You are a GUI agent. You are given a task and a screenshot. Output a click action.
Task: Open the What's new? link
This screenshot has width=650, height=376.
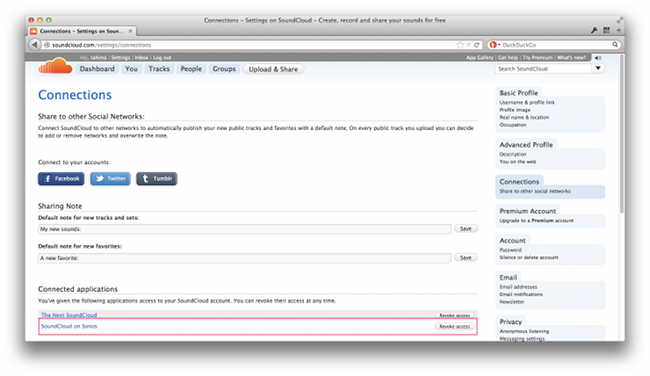(571, 58)
